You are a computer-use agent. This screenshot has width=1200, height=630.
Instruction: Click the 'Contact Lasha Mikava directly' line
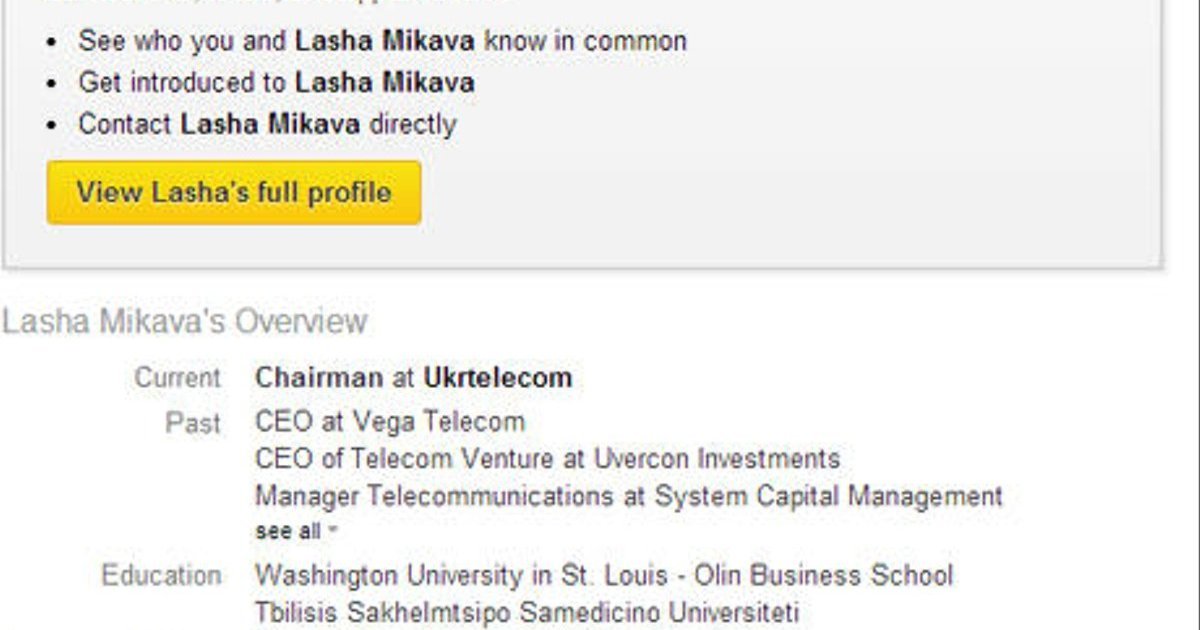coord(267,125)
